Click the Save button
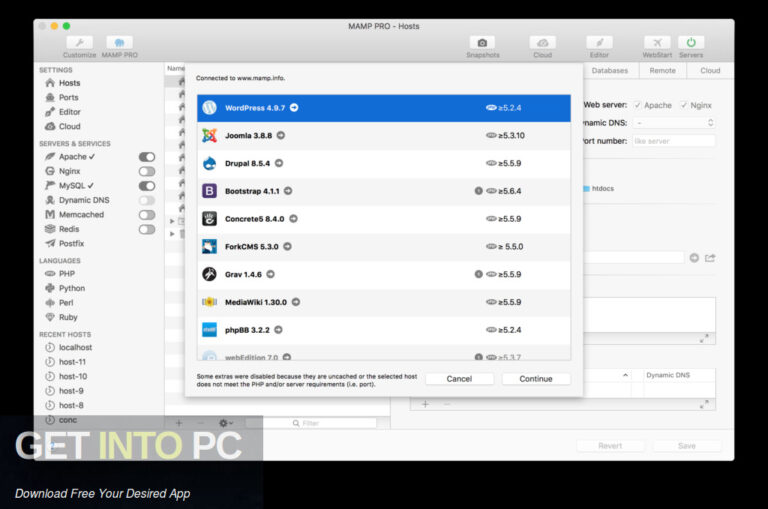The width and height of the screenshot is (768, 509). pos(687,446)
